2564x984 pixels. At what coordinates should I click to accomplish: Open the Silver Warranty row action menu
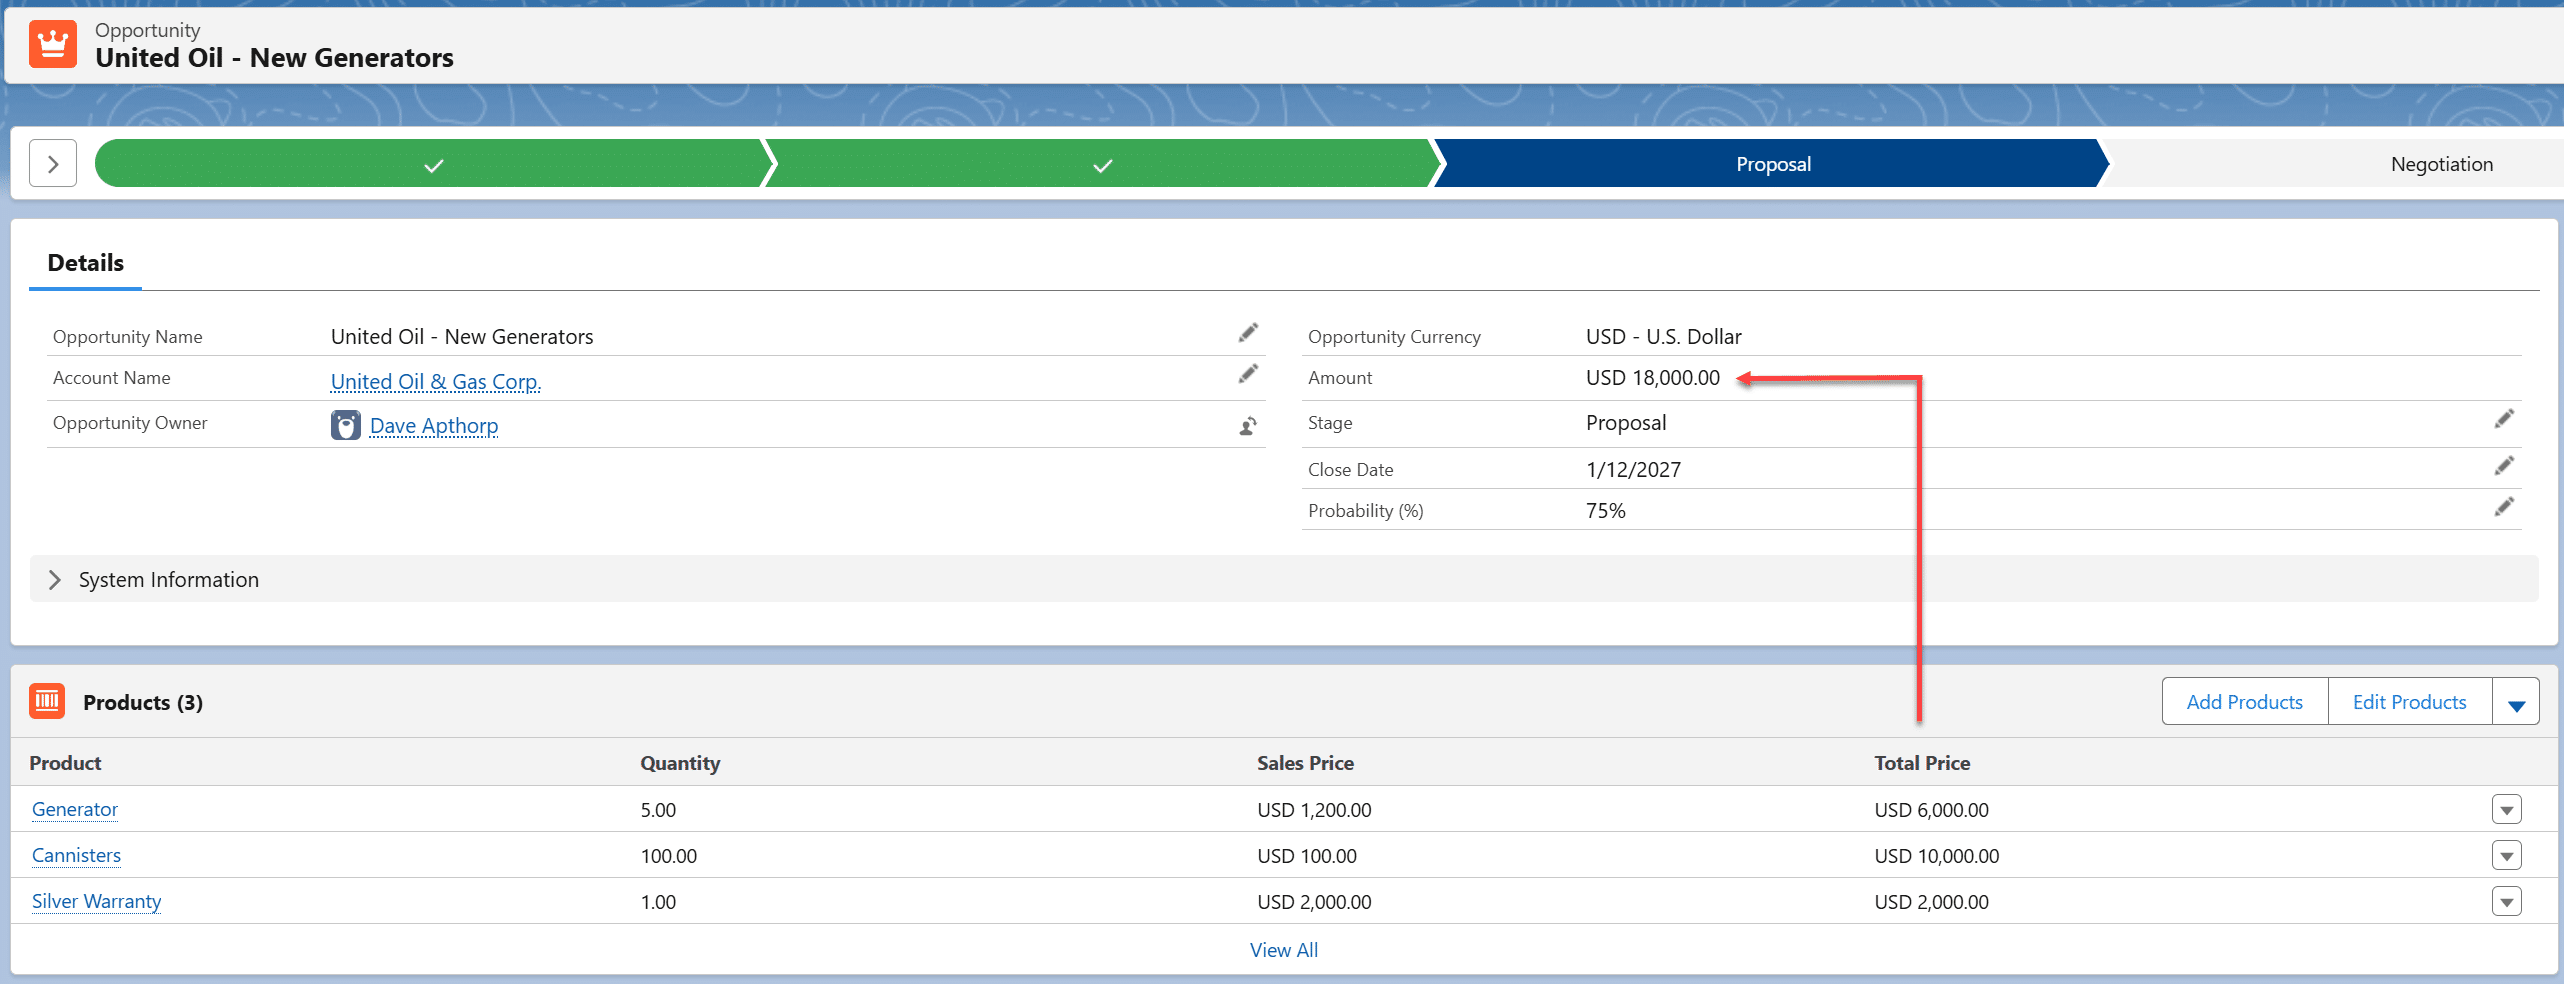point(2506,902)
